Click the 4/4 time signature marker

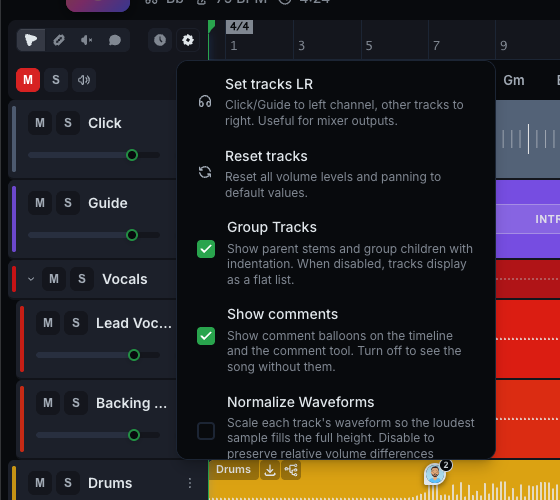point(239,26)
